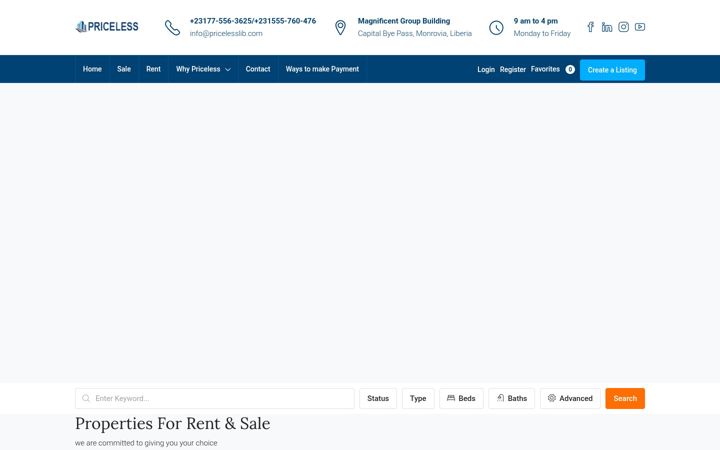The image size is (720, 450).
Task: Click the clock hours icon
Action: pyautogui.click(x=496, y=28)
